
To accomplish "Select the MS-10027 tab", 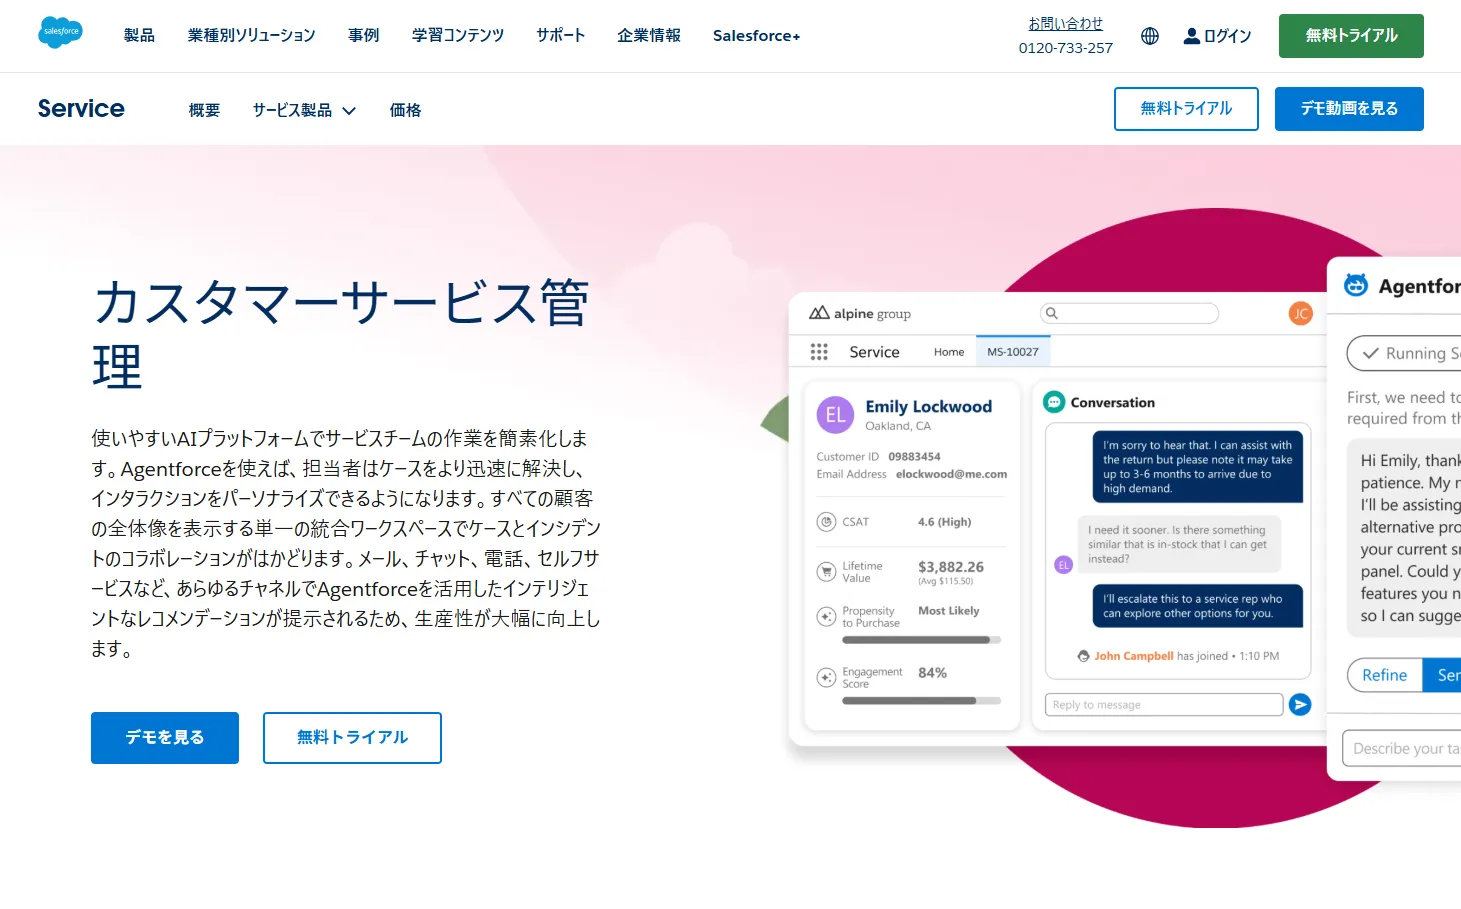I will click(1012, 352).
